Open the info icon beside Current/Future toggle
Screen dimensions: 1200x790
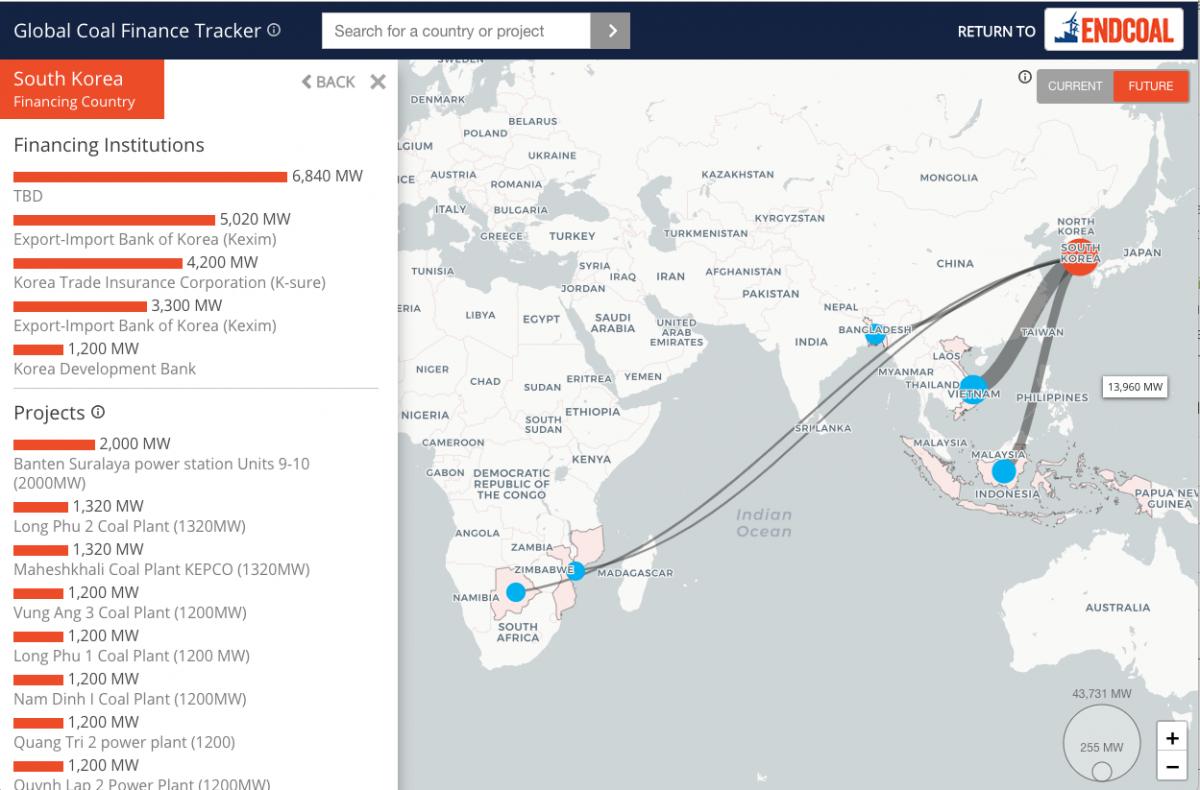coord(1024,77)
